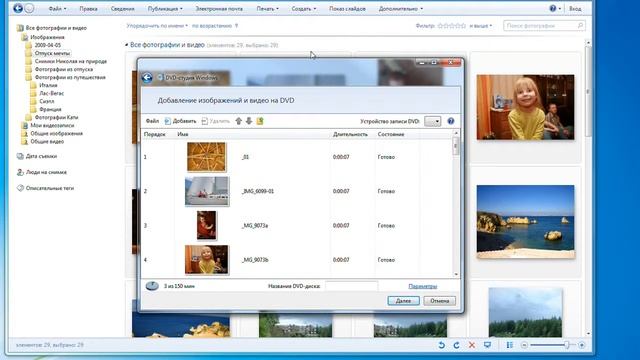Toggle по возрастанию sort order
Viewport: 640px width, 360px height.
coord(212,26)
